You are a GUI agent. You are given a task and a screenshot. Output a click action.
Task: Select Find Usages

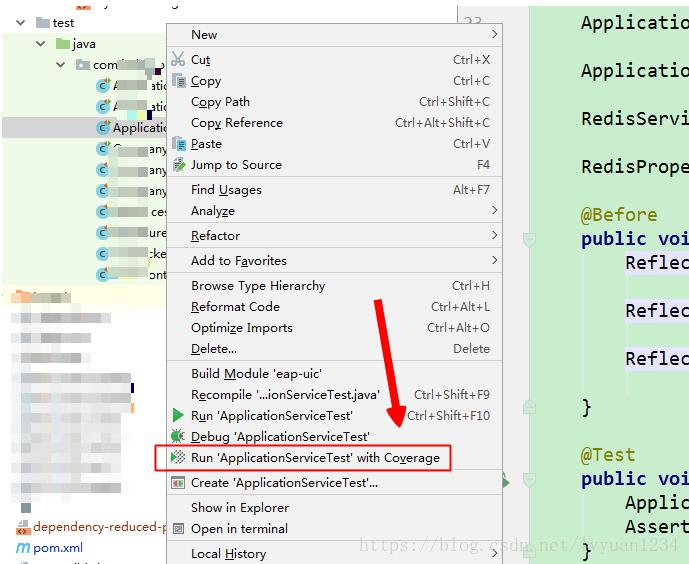click(334, 189)
